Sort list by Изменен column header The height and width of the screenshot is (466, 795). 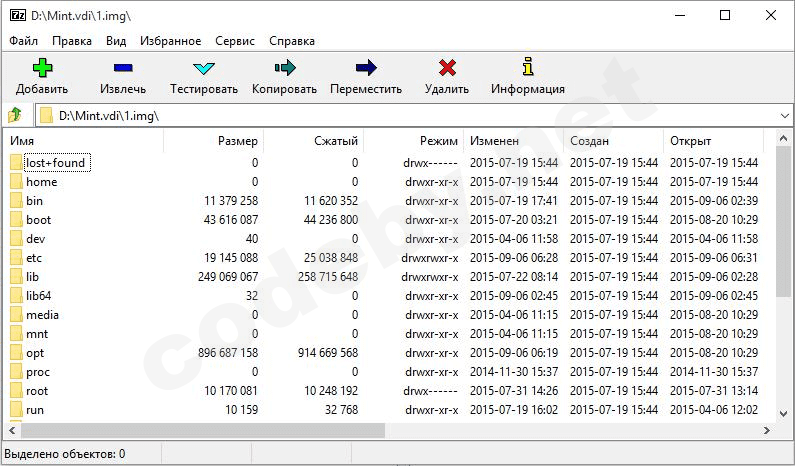pos(495,141)
